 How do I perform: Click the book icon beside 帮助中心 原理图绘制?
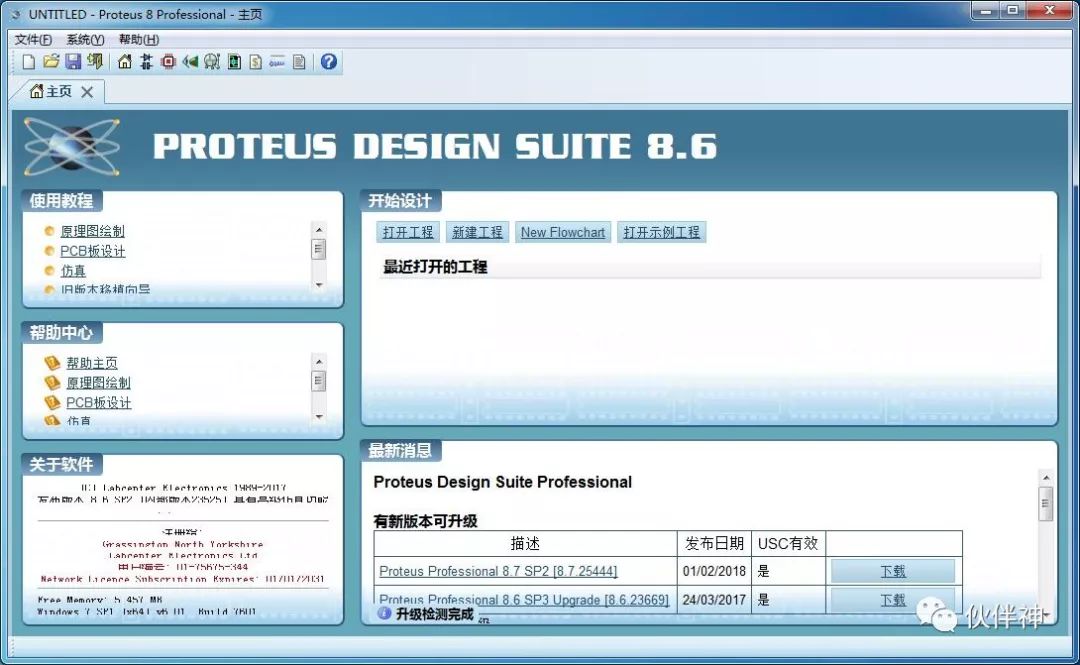pos(52,382)
